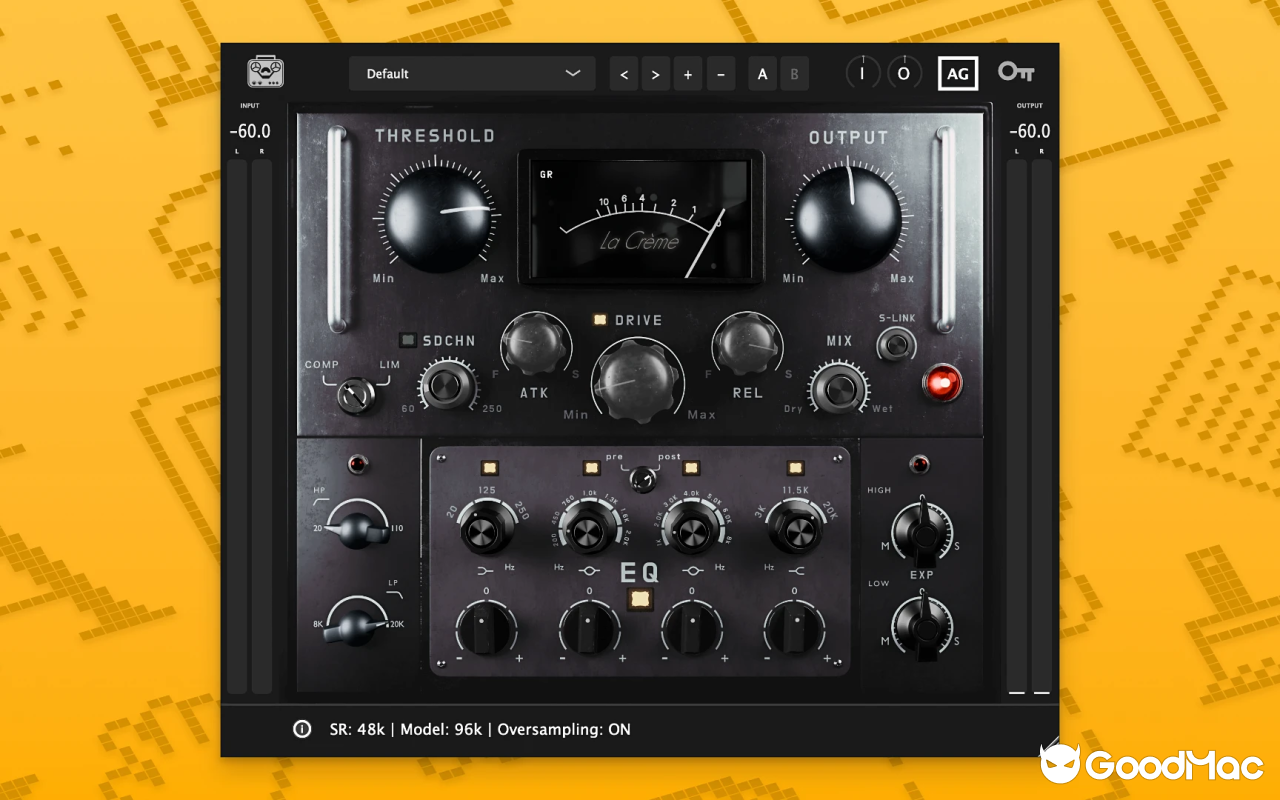
Task: Toggle the AG automatic gain button
Action: [x=958, y=72]
